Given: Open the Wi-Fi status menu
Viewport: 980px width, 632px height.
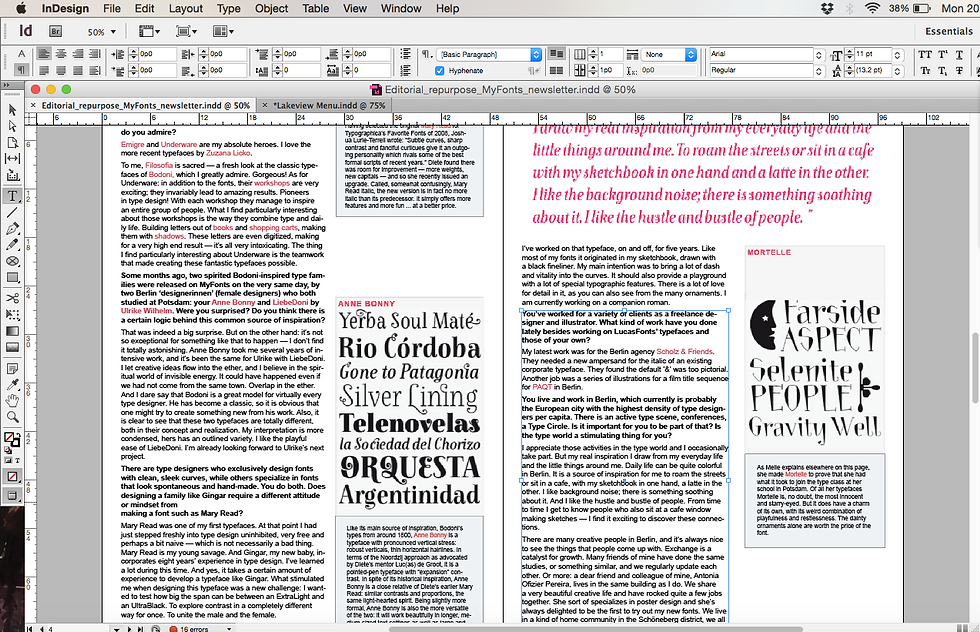Looking at the screenshot, I should coord(872,8).
